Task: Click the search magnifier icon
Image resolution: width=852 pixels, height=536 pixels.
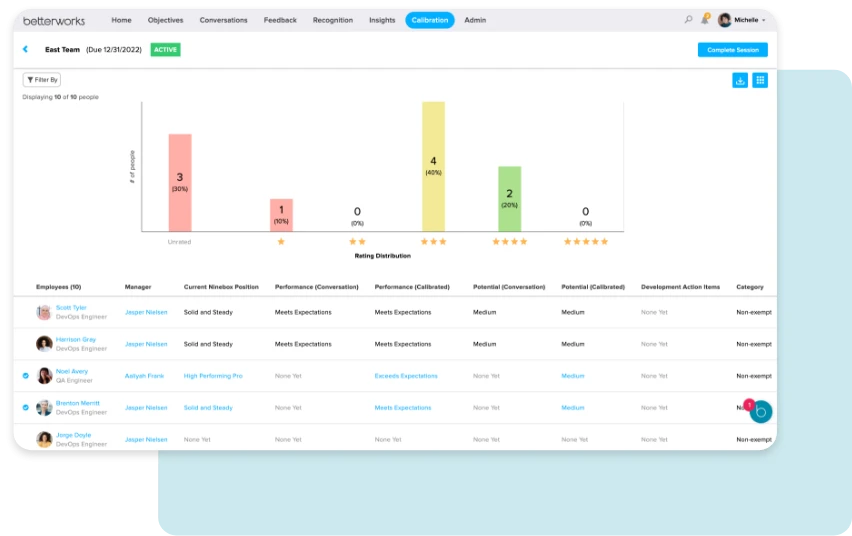Action: 688,20
